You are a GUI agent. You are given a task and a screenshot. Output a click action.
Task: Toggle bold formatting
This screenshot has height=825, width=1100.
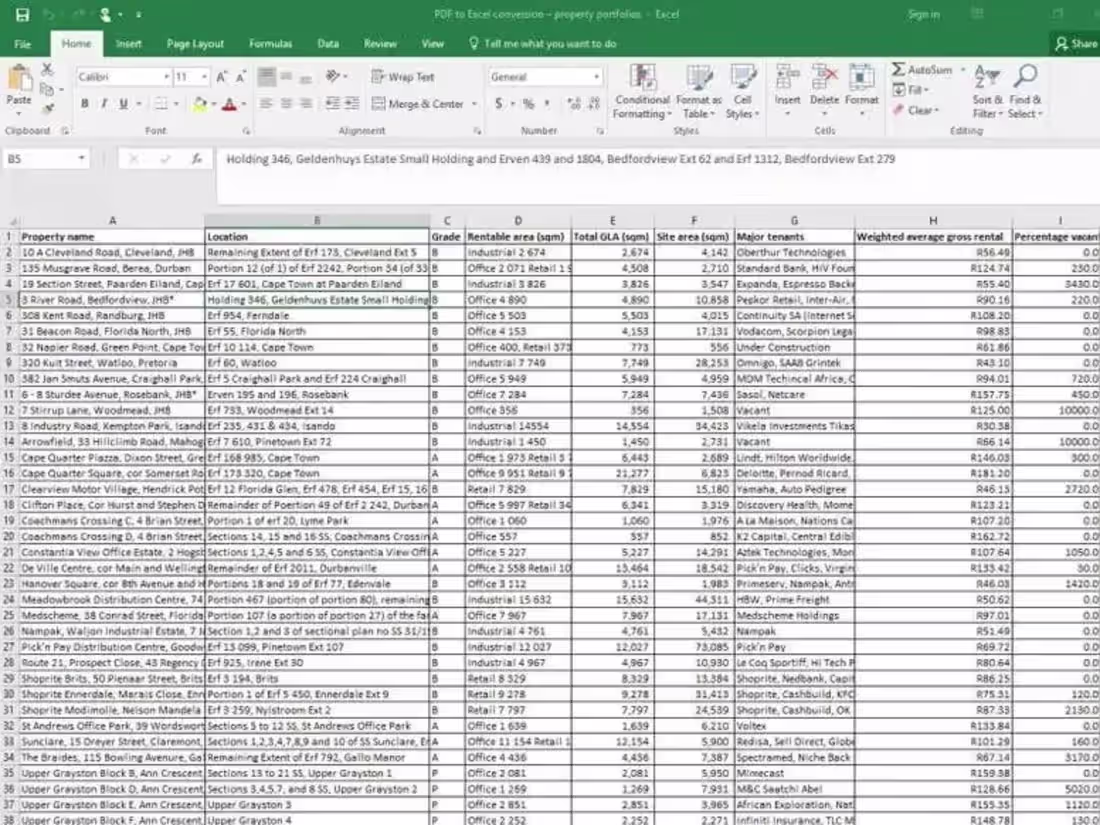86,103
